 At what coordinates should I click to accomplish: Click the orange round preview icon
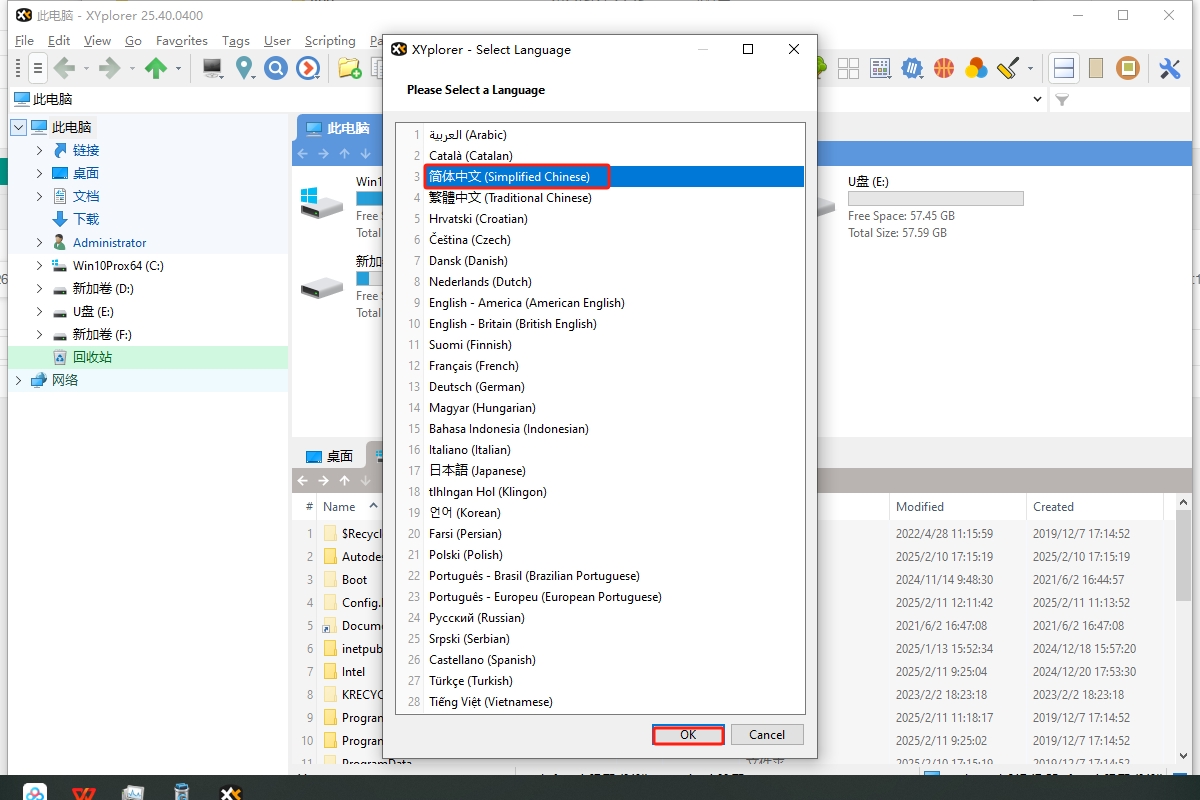[1128, 68]
